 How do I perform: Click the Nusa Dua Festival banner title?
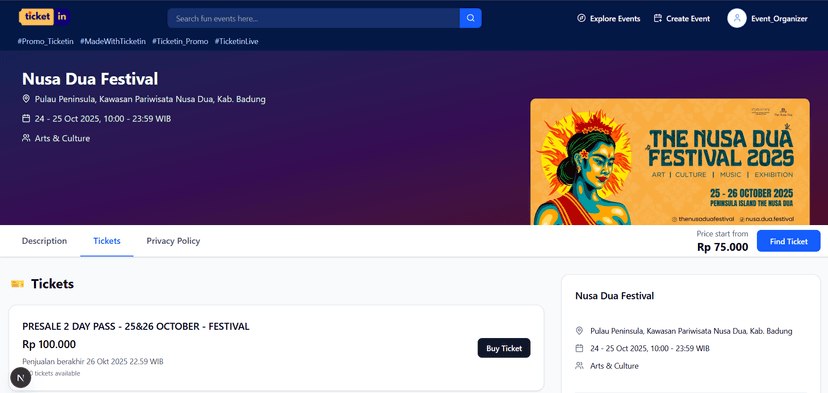(x=90, y=79)
